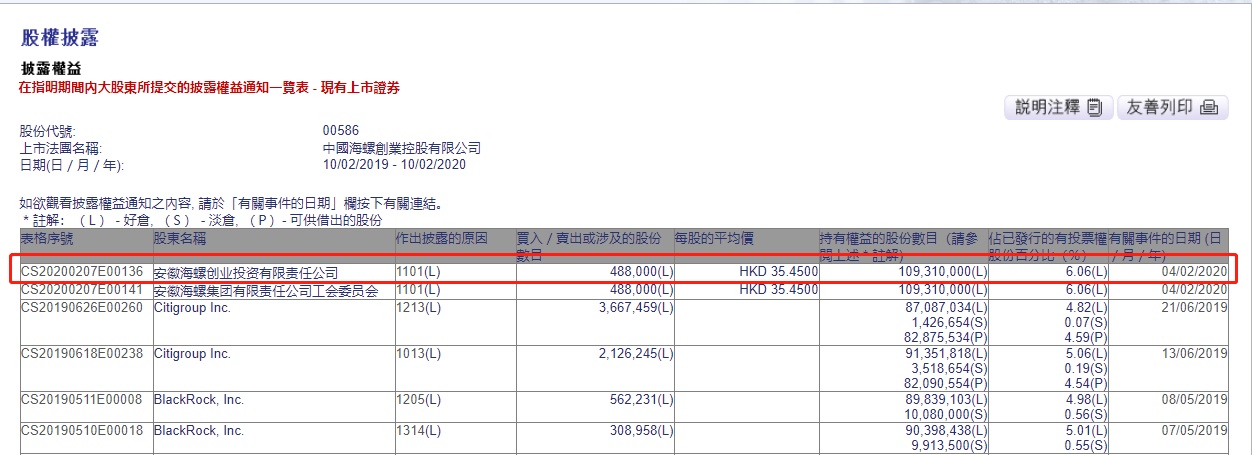Click reason code 1314(L)
This screenshot has width=1252, height=455.
pos(418,430)
